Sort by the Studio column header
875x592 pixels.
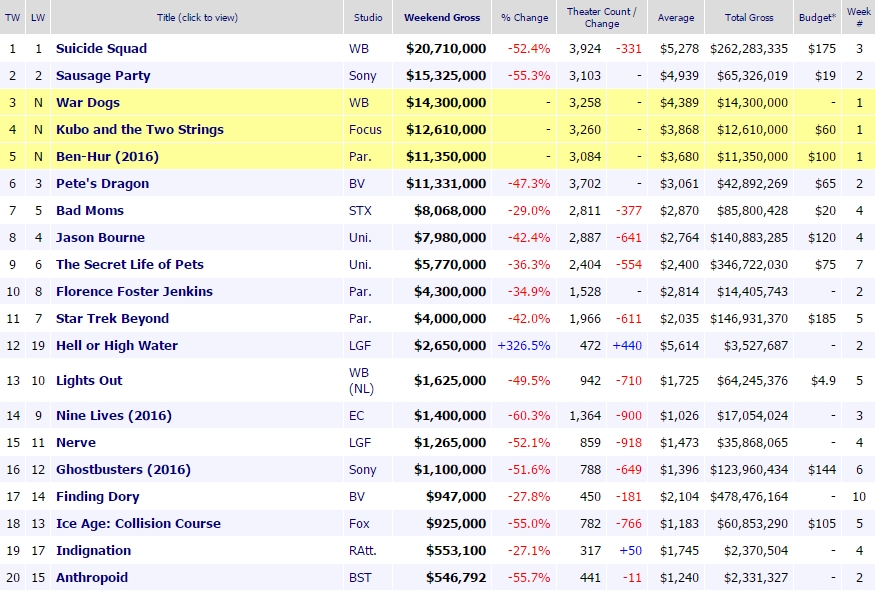click(x=368, y=17)
